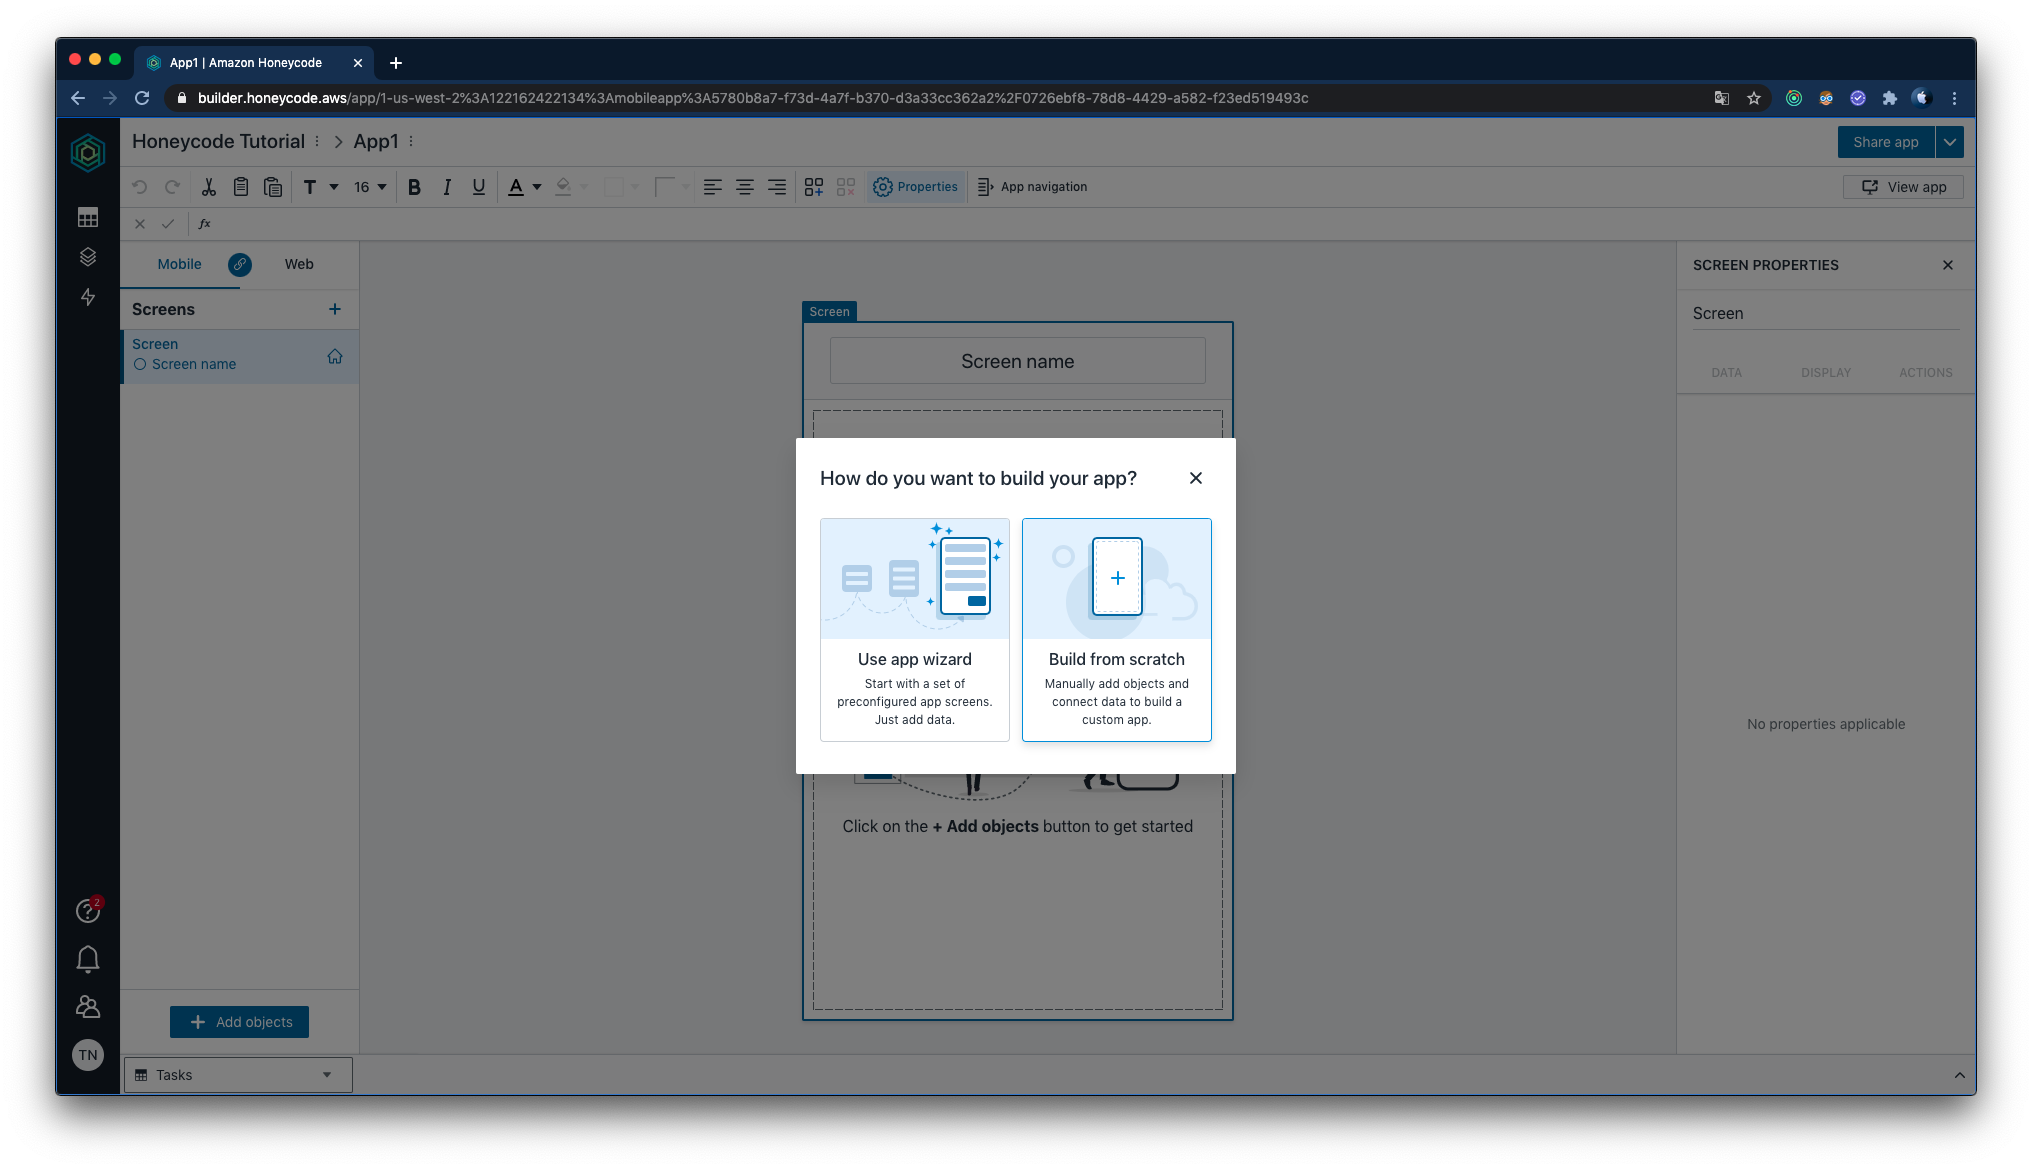Click the Screen name field in properties

coord(1826,314)
